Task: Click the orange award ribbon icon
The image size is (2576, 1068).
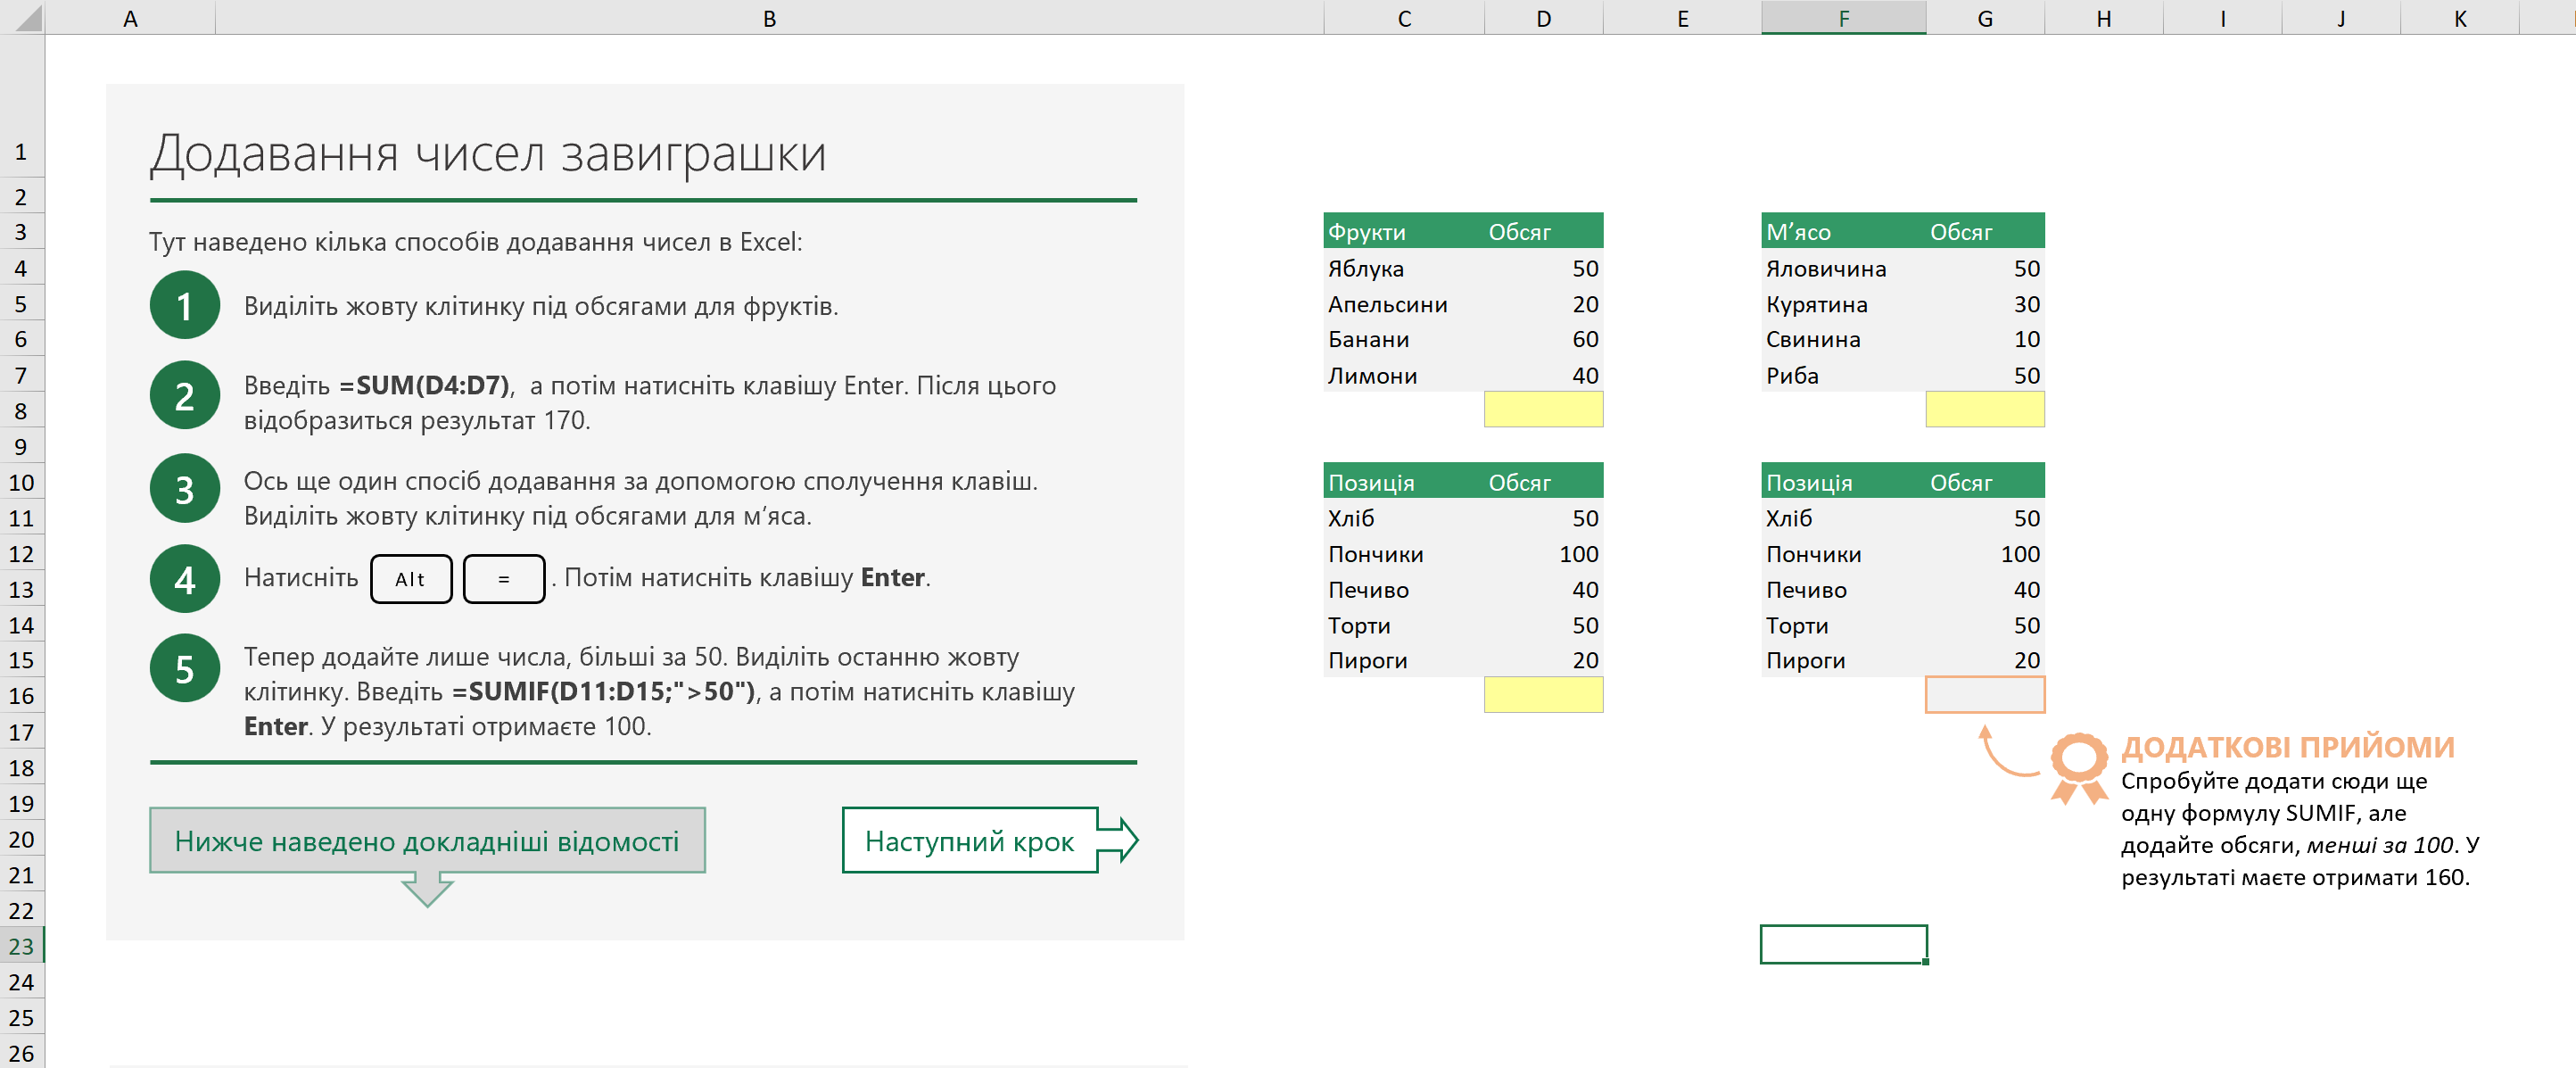Action: [x=2078, y=766]
